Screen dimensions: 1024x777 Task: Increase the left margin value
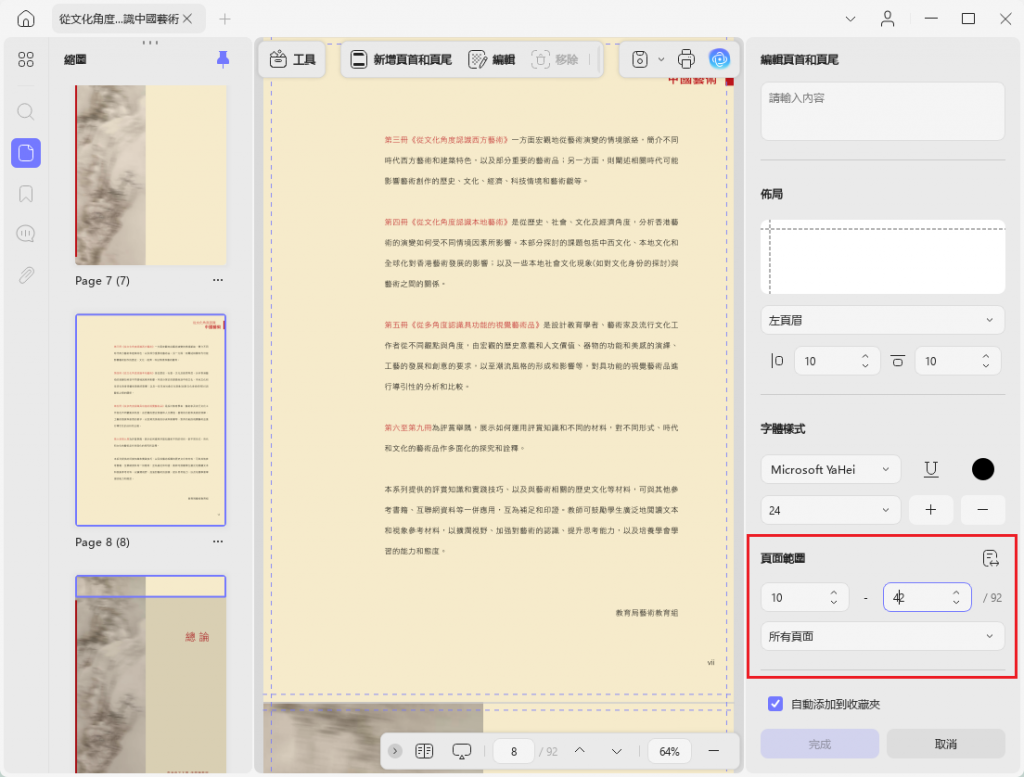pyautogui.click(x=865, y=357)
